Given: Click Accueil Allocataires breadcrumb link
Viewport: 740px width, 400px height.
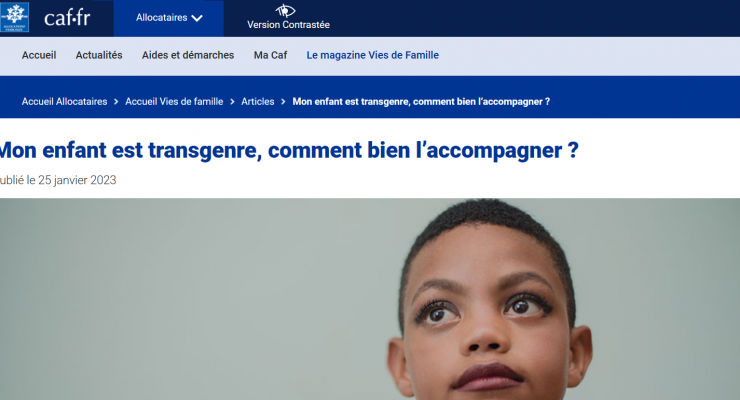Looking at the screenshot, I should click(64, 101).
